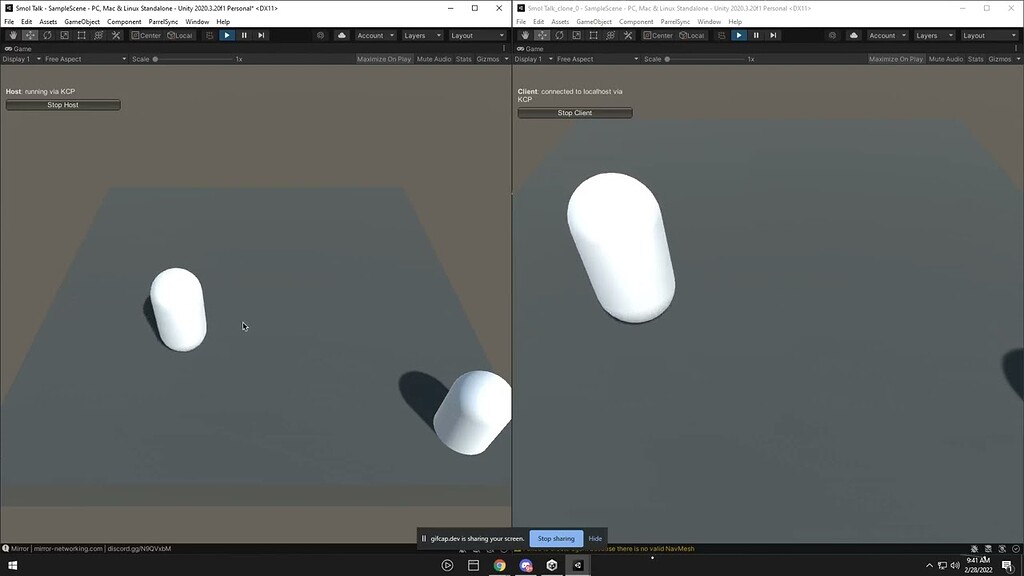This screenshot has width=1024, height=576.
Task: Select the Move tool in the left Unity window
Action: (30, 35)
